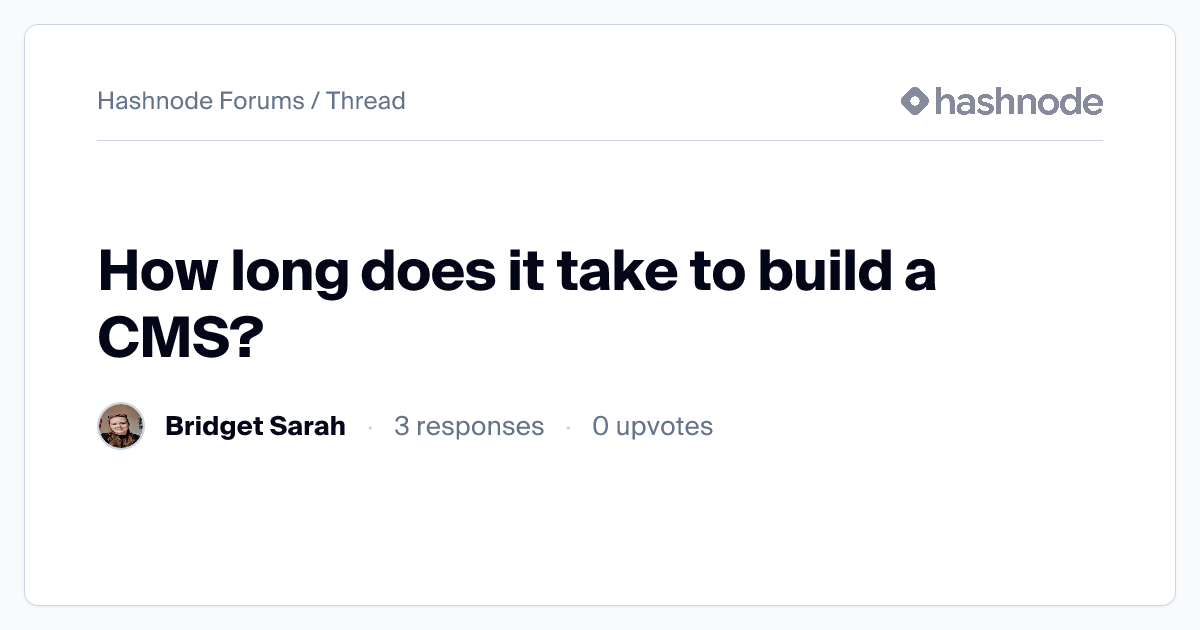This screenshot has width=1200, height=630.
Task: Click the word "CMS?" in the title
Action: coord(180,339)
